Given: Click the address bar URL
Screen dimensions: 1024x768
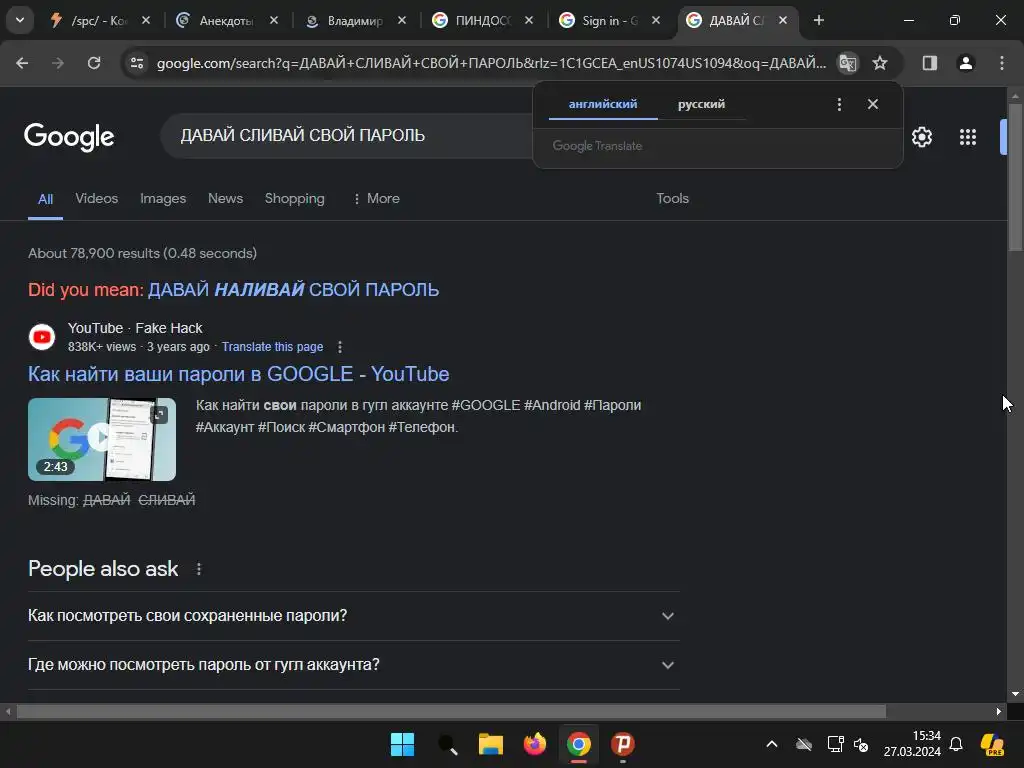Looking at the screenshot, I should click(x=491, y=63).
